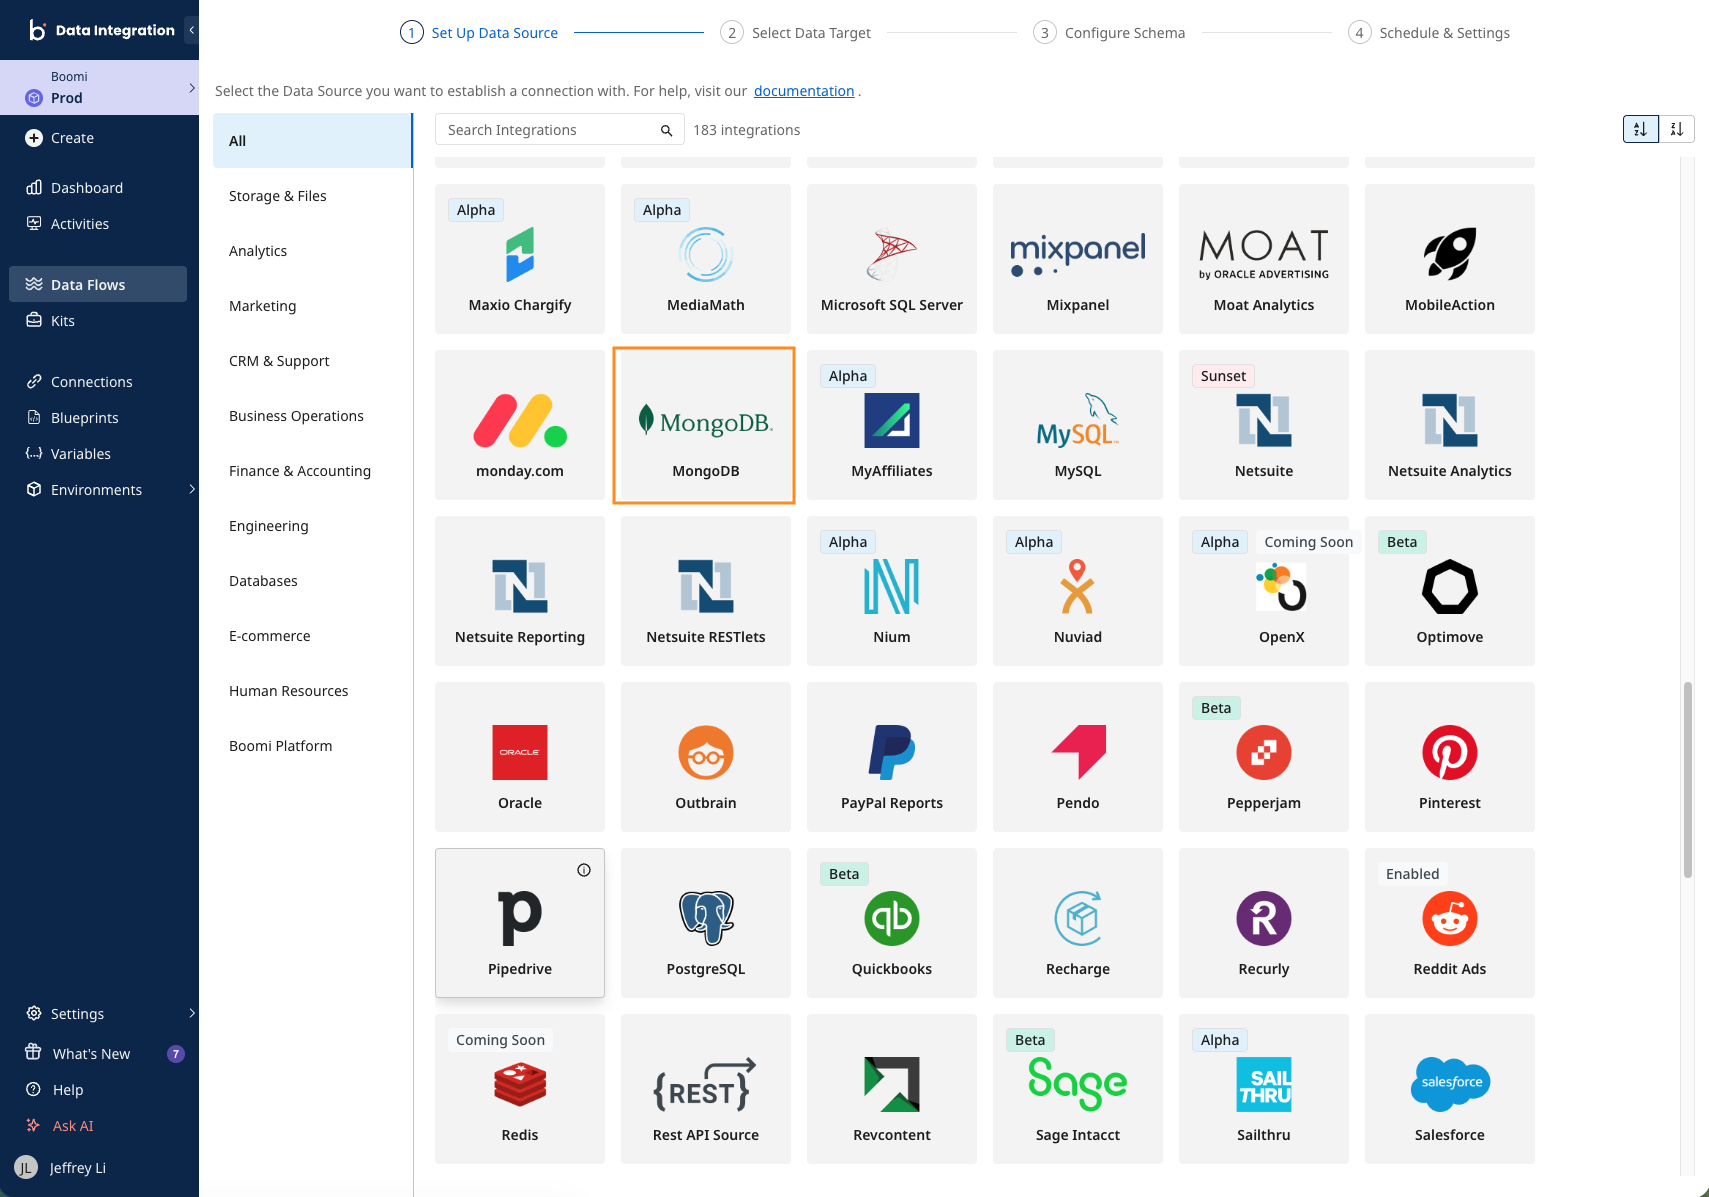Image resolution: width=1709 pixels, height=1197 pixels.
Task: Select the OpenX integration card
Action: [1264, 591]
